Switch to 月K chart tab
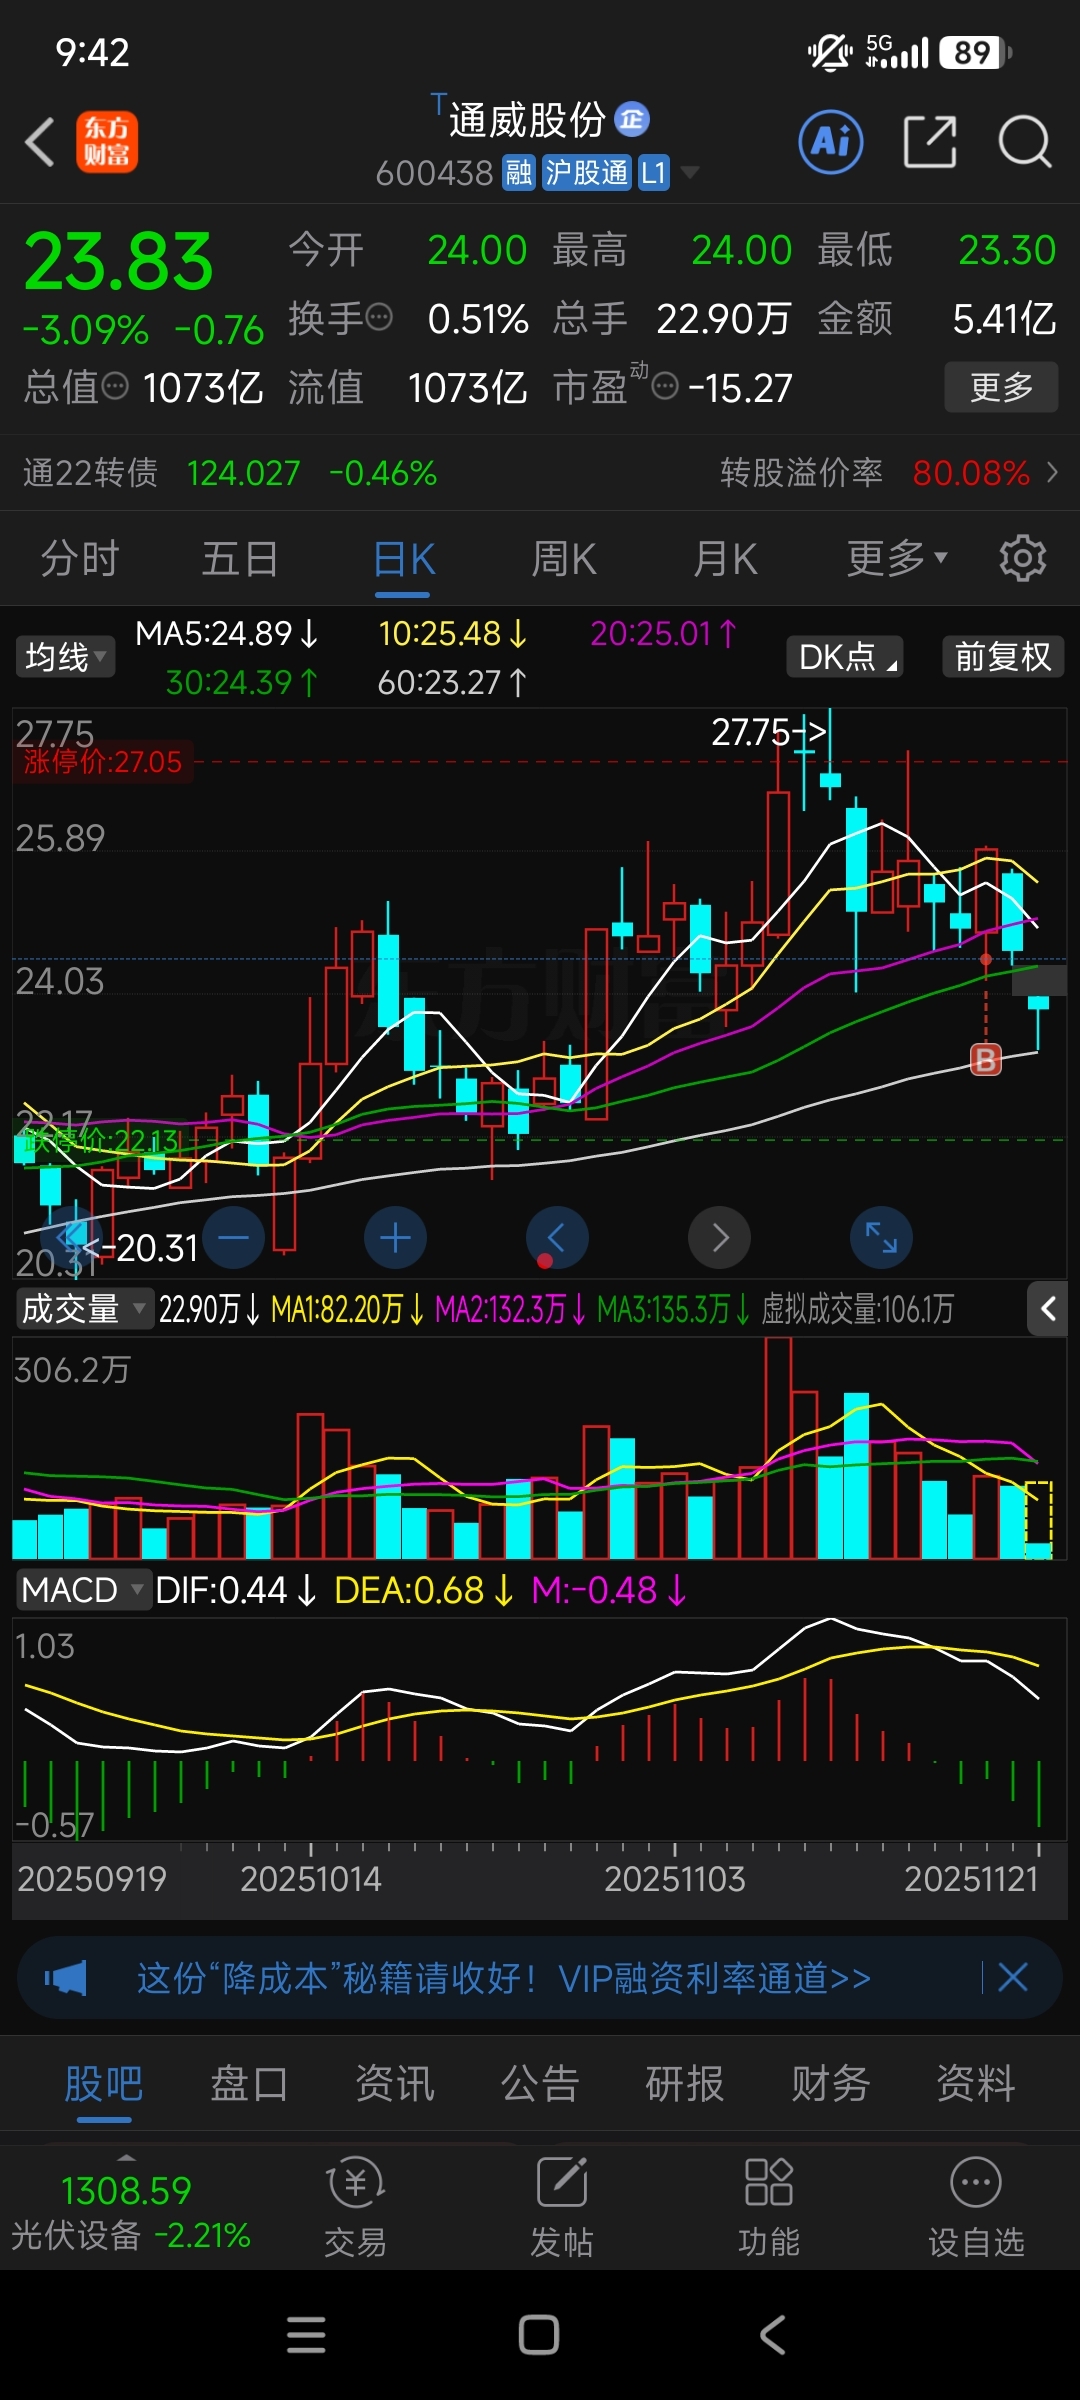Viewport: 1080px width, 2400px height. tap(726, 558)
